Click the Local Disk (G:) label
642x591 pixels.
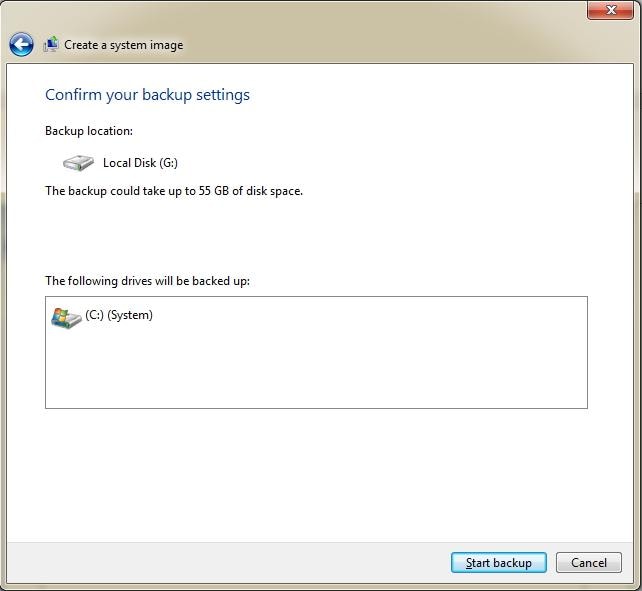pyautogui.click(x=140, y=163)
